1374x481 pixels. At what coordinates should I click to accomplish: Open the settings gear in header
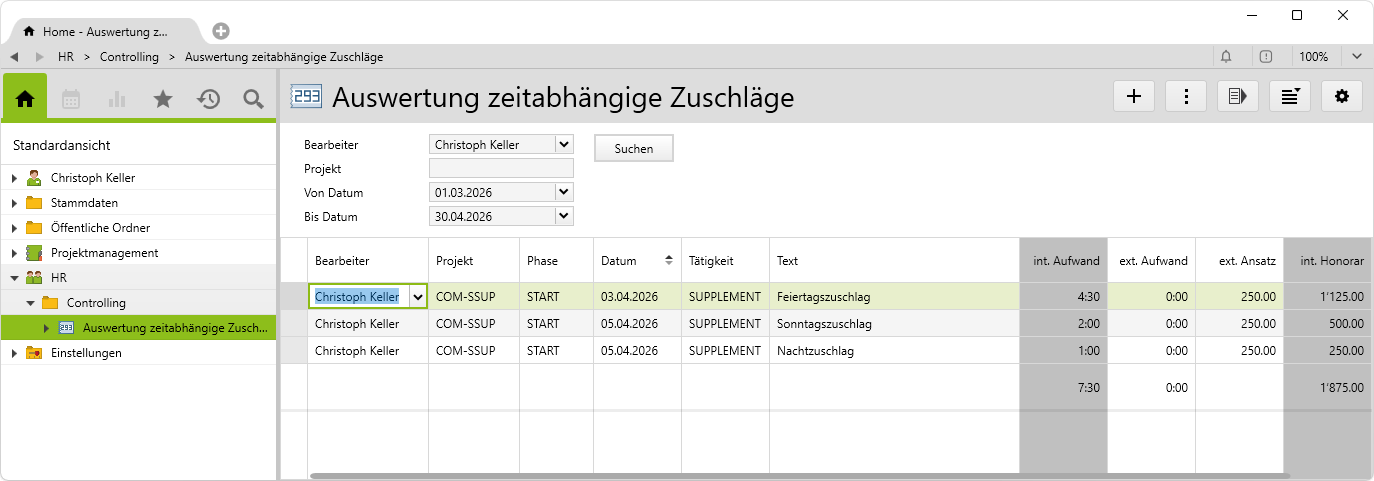coord(1342,96)
